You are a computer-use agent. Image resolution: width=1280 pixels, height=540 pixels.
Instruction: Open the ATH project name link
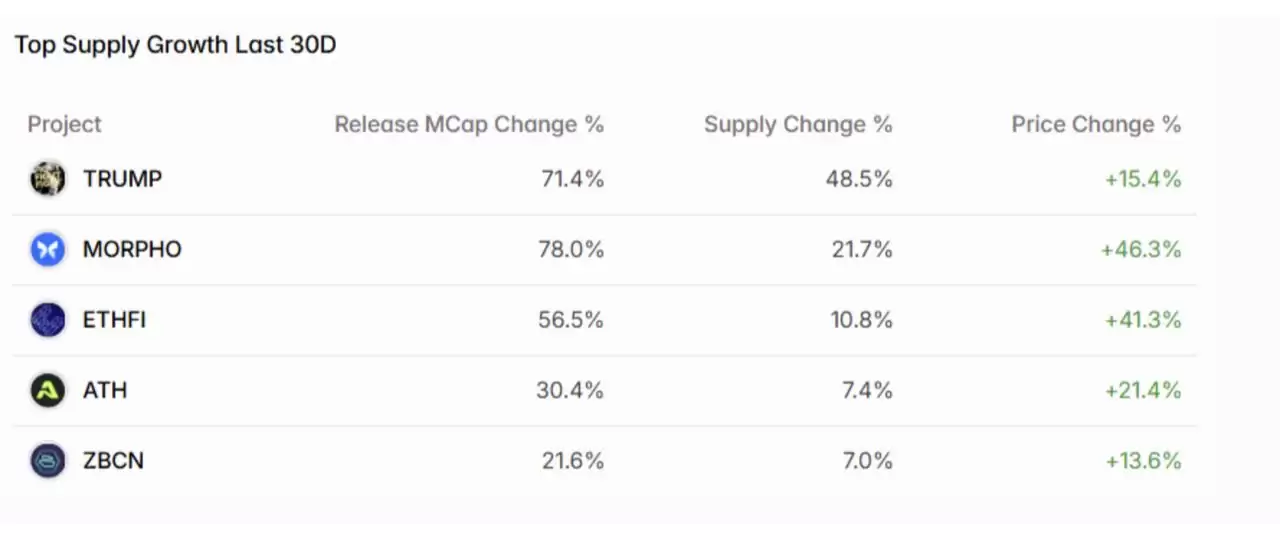coord(105,390)
